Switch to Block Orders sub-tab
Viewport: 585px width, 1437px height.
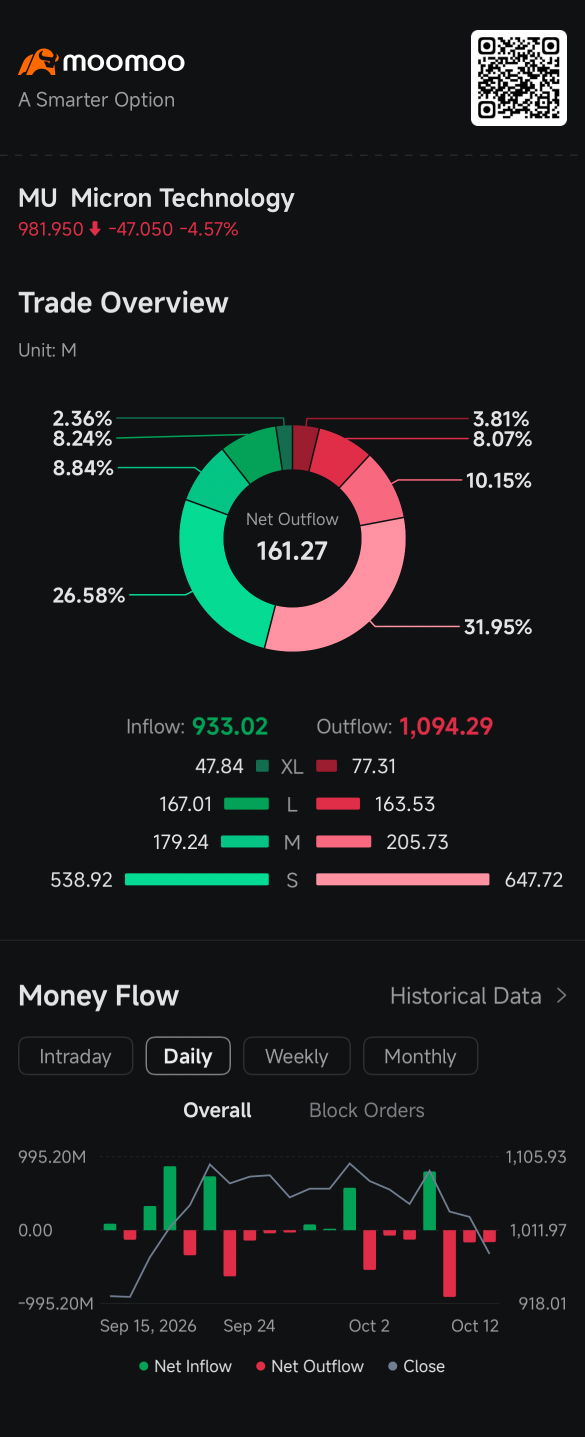(367, 1110)
